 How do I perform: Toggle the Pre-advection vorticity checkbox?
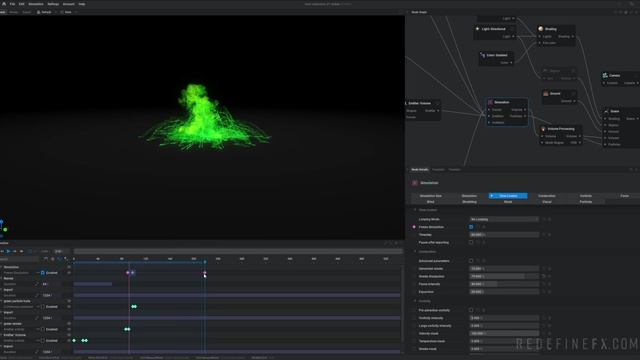pyautogui.click(x=471, y=310)
